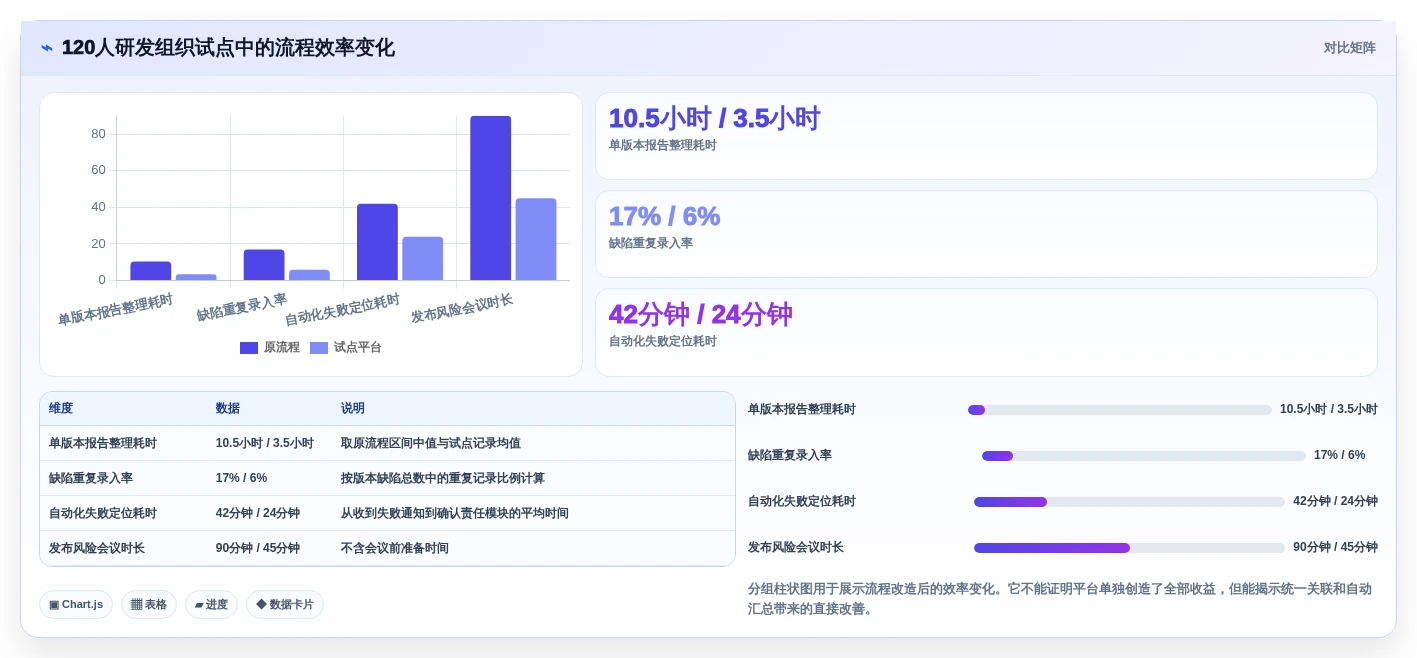Click the 自动化失败定位耗时 progress bar
Viewport: 1417px width, 658px height.
(1129, 502)
